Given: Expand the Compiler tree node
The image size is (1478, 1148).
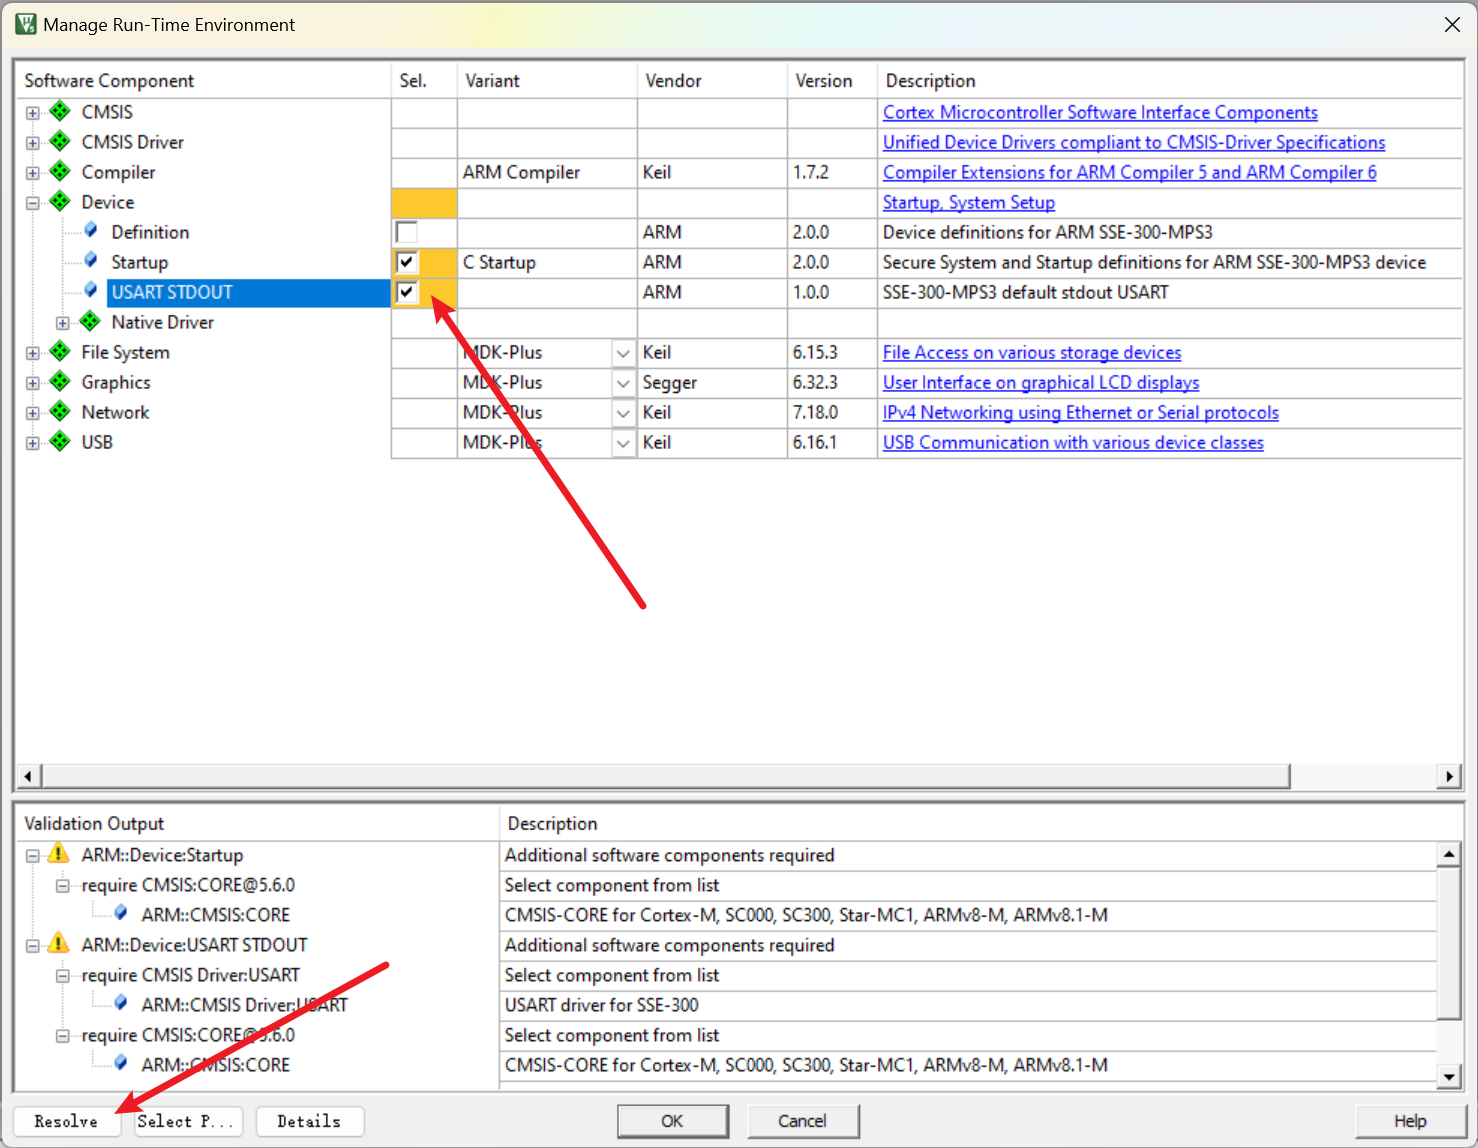Looking at the screenshot, I should [x=33, y=173].
